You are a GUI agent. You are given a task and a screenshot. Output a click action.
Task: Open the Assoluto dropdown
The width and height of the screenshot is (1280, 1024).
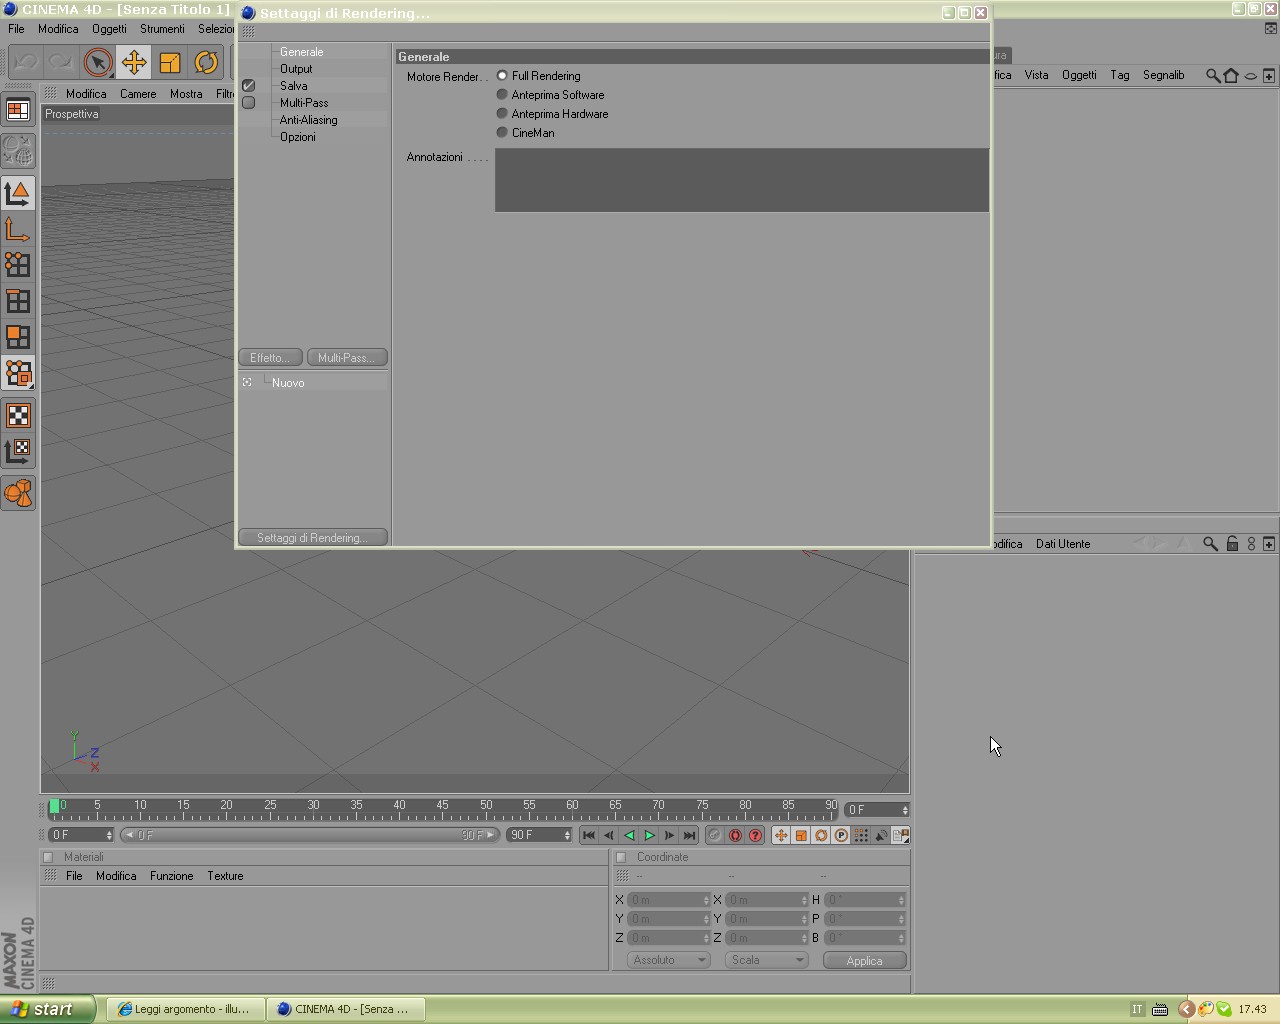[x=668, y=960]
